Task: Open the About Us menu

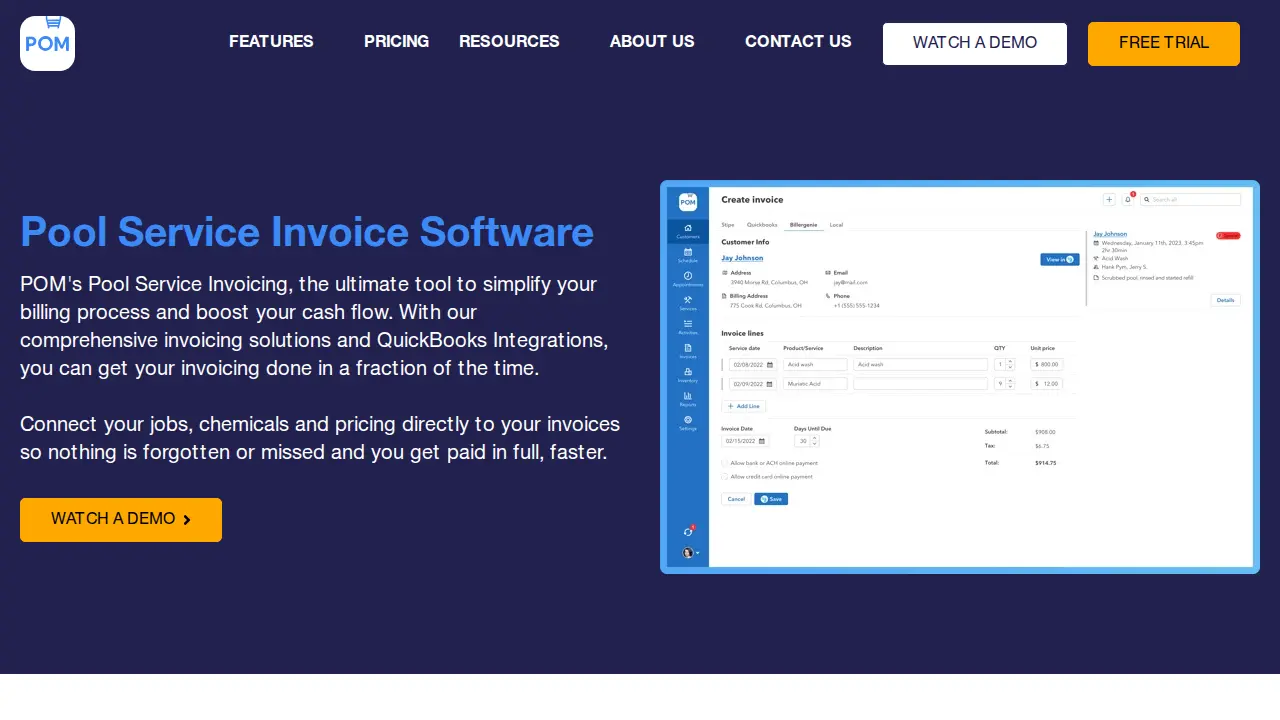Action: pos(652,42)
